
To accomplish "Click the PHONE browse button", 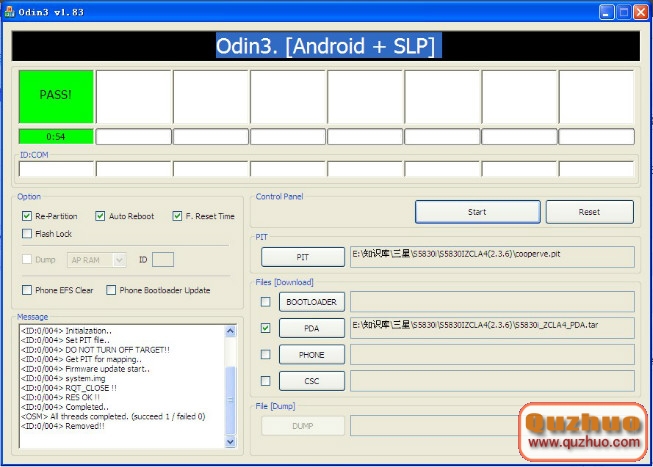I will point(312,355).
